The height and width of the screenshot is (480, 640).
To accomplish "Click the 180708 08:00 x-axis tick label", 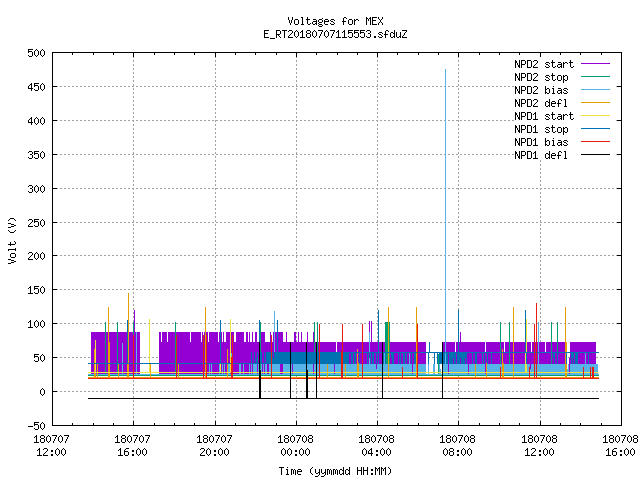I will click(457, 446).
